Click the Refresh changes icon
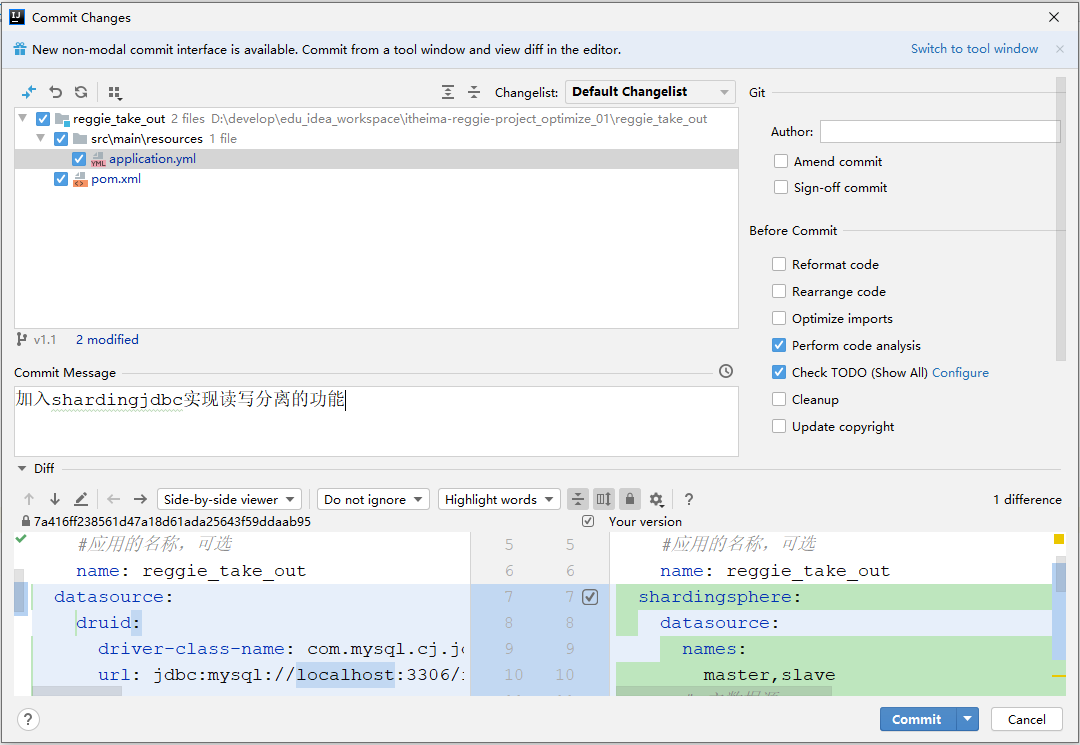Screen dimensions: 1080x745 pyautogui.click(x=81, y=92)
